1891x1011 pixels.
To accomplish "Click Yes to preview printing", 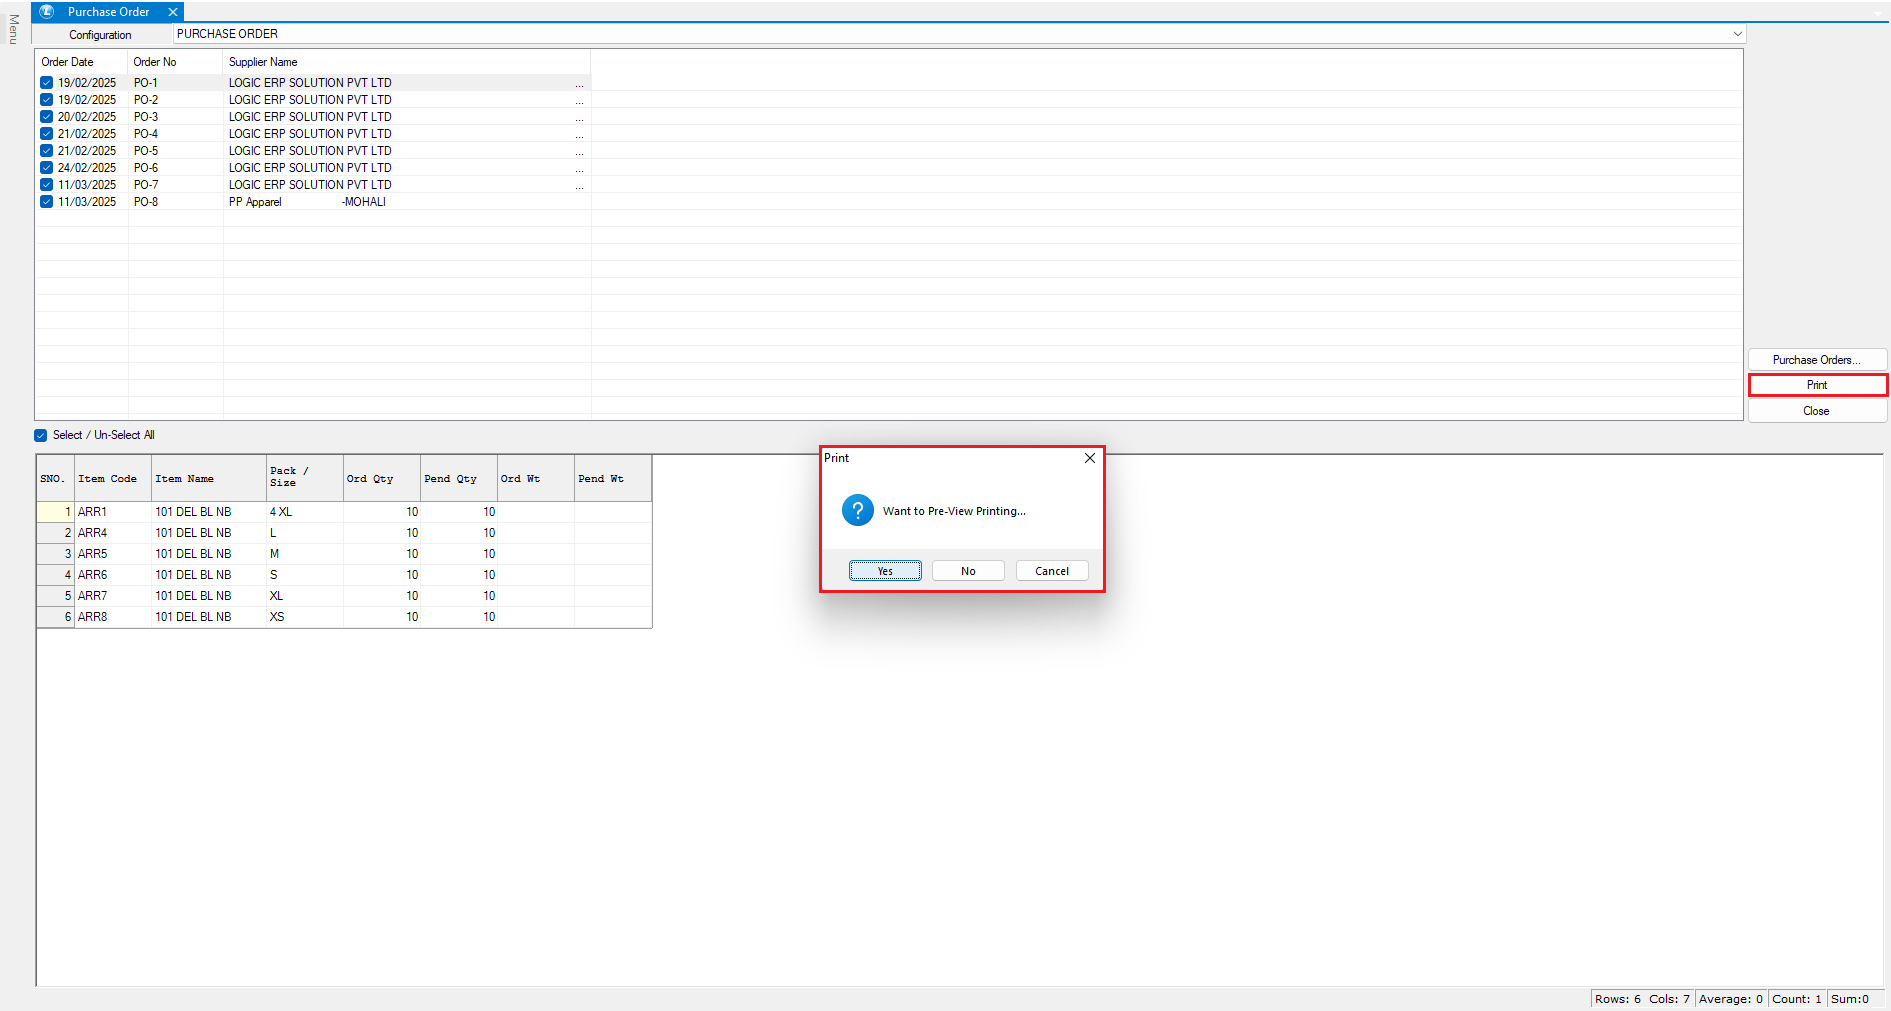I will coord(885,571).
